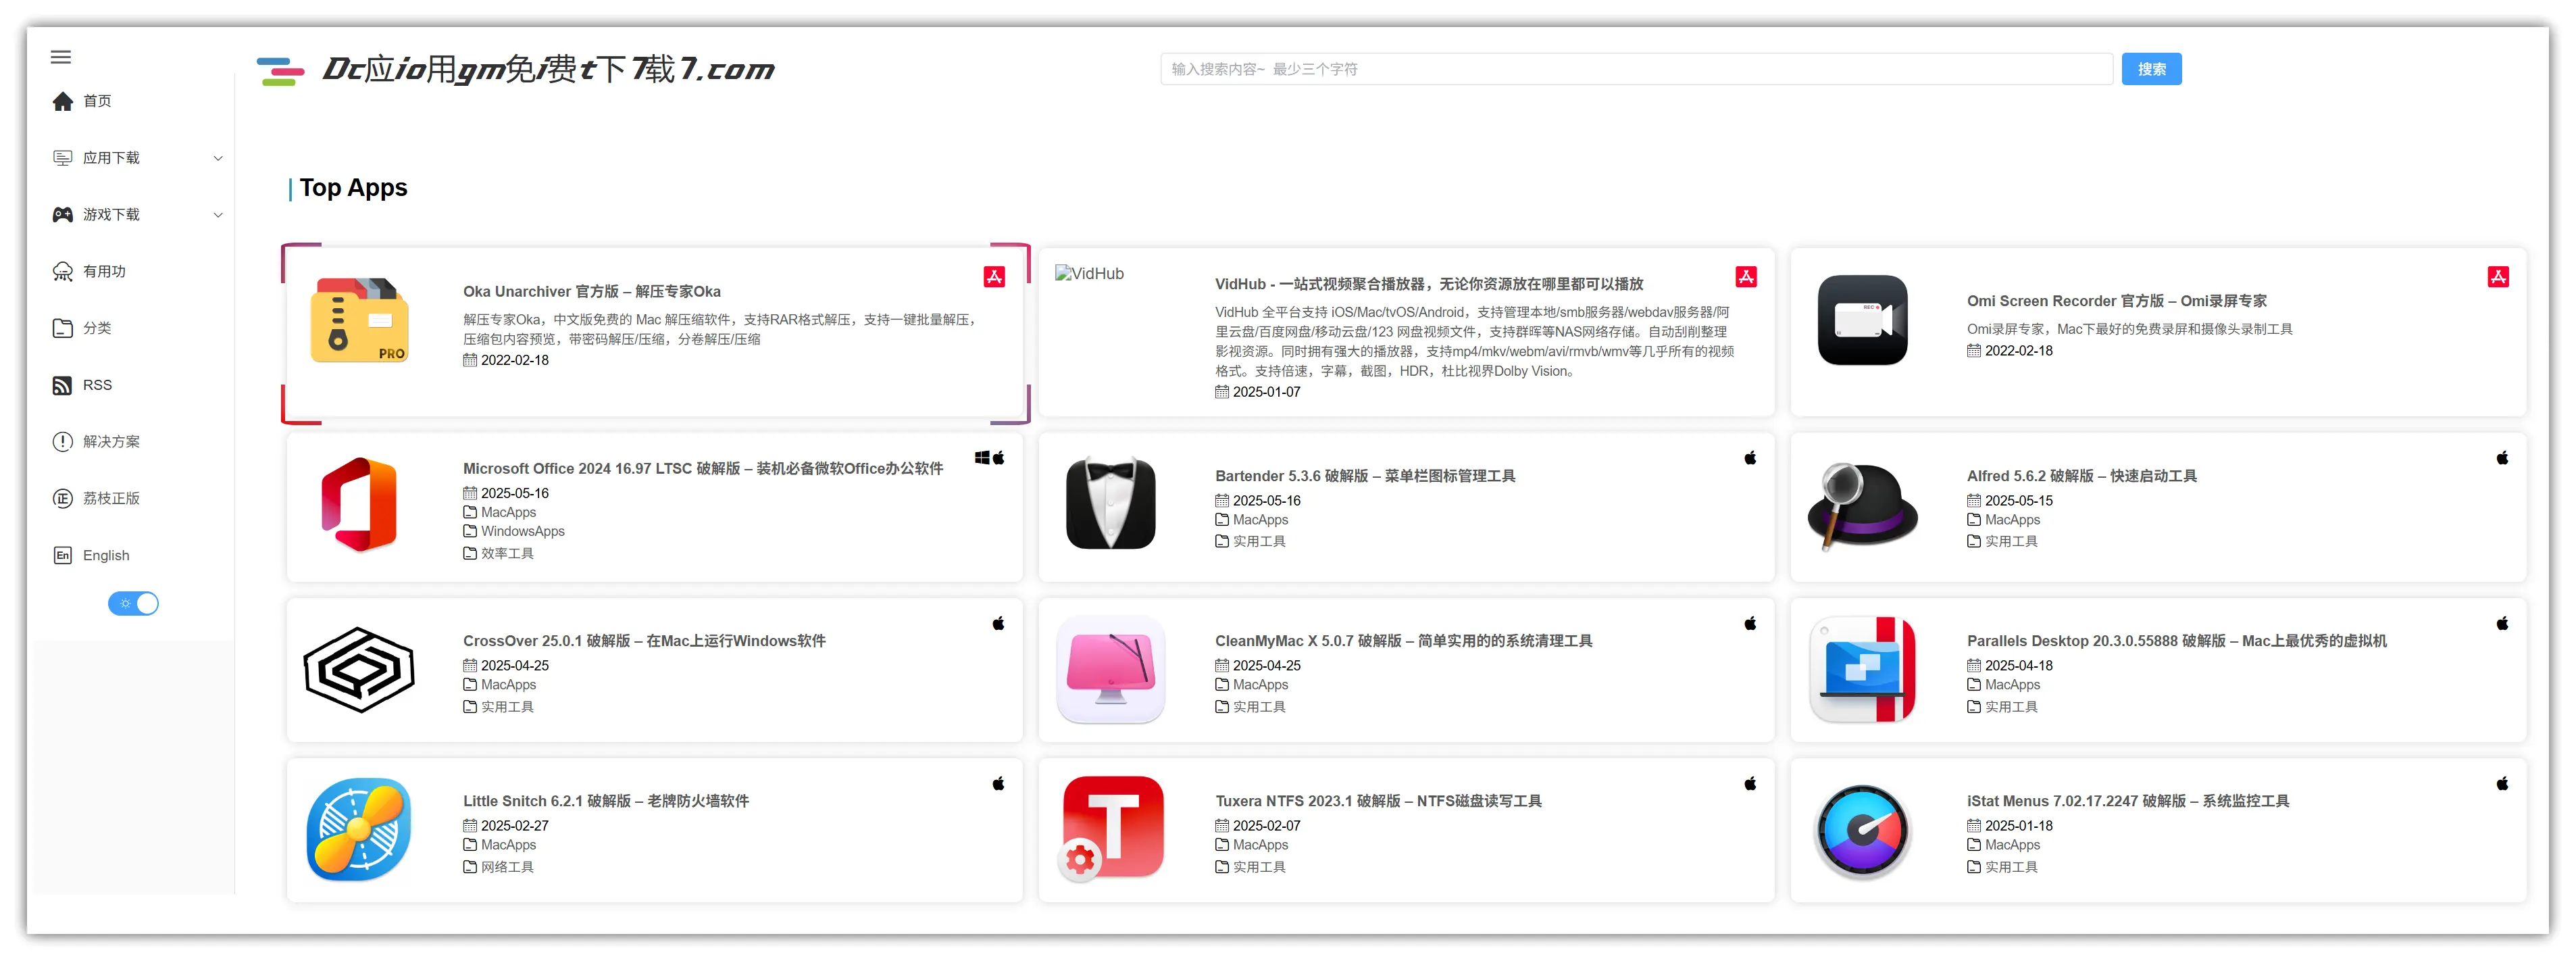Screen dimensions: 2576x961
Task: Click the Alfred hat app icon
Action: click(1862, 506)
